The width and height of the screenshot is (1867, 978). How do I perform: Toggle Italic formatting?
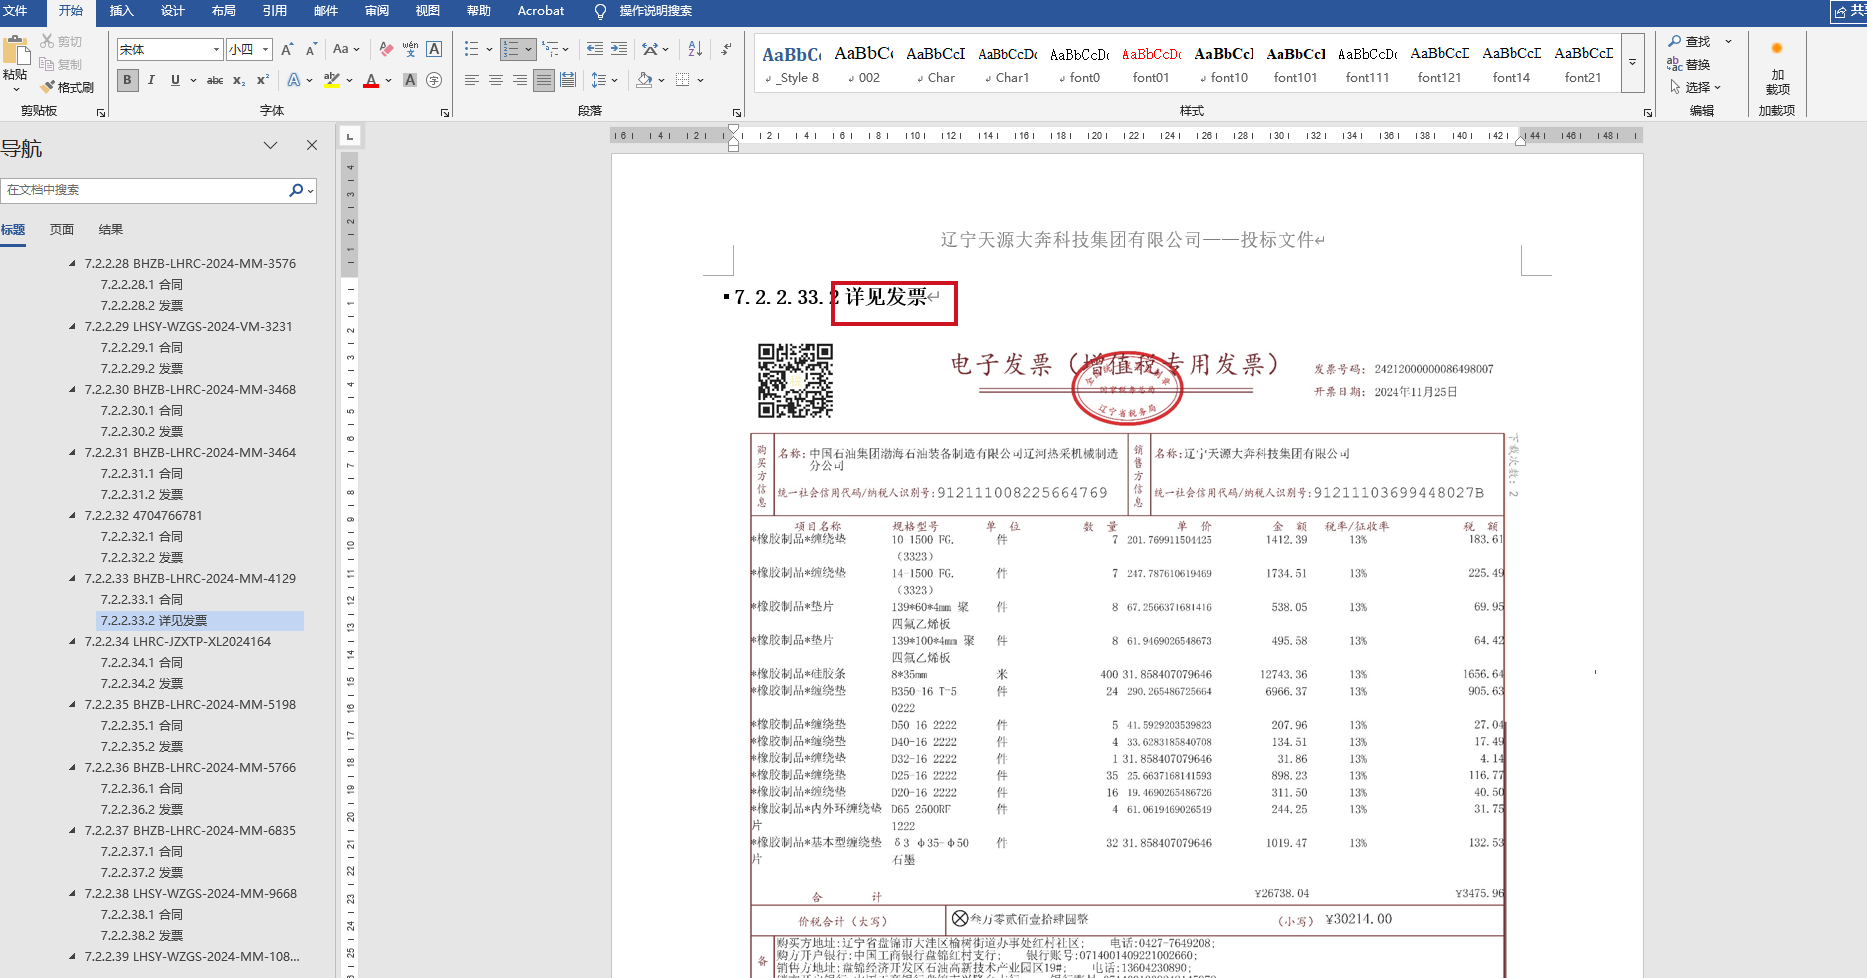[x=151, y=80]
